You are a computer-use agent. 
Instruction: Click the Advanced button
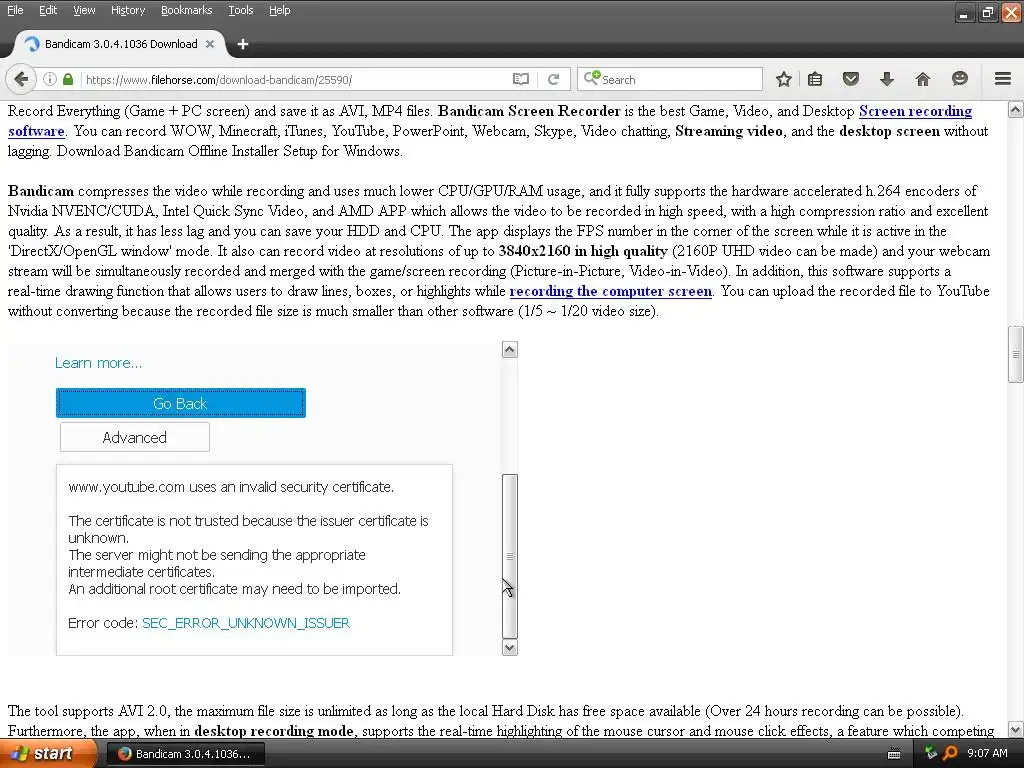[135, 438]
